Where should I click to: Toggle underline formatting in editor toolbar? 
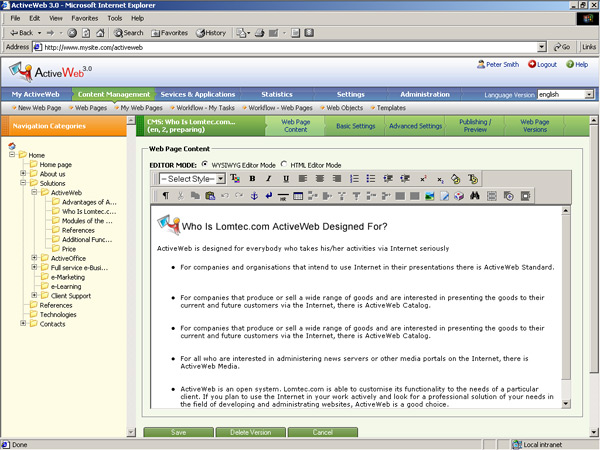click(285, 179)
